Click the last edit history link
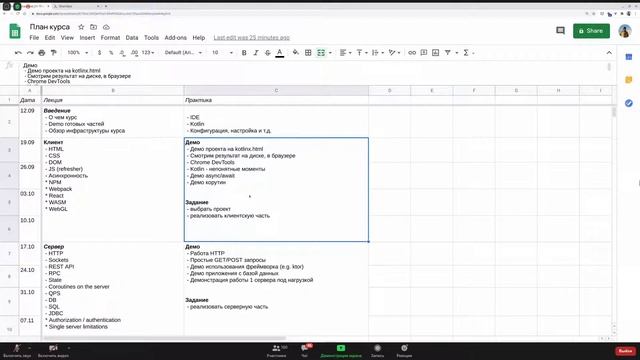640x360 pixels. pyautogui.click(x=251, y=38)
